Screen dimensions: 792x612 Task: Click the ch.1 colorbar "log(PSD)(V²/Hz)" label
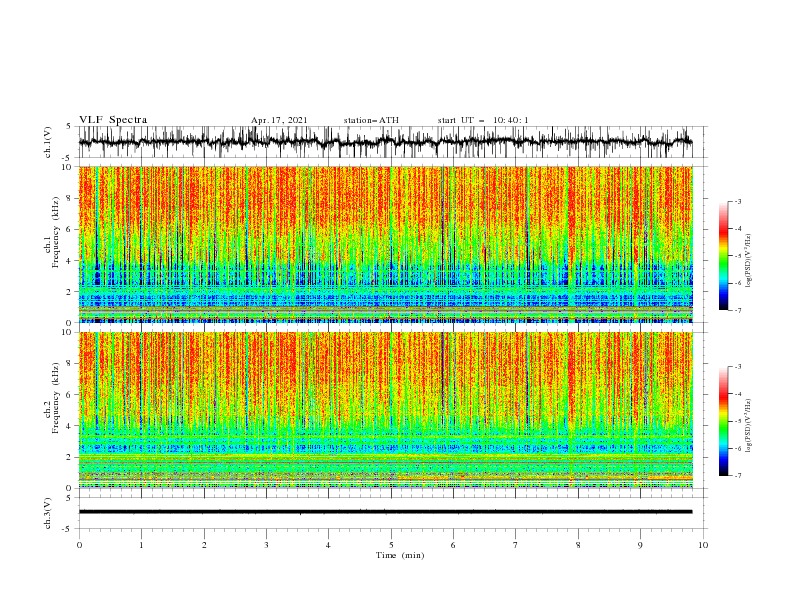(749, 261)
